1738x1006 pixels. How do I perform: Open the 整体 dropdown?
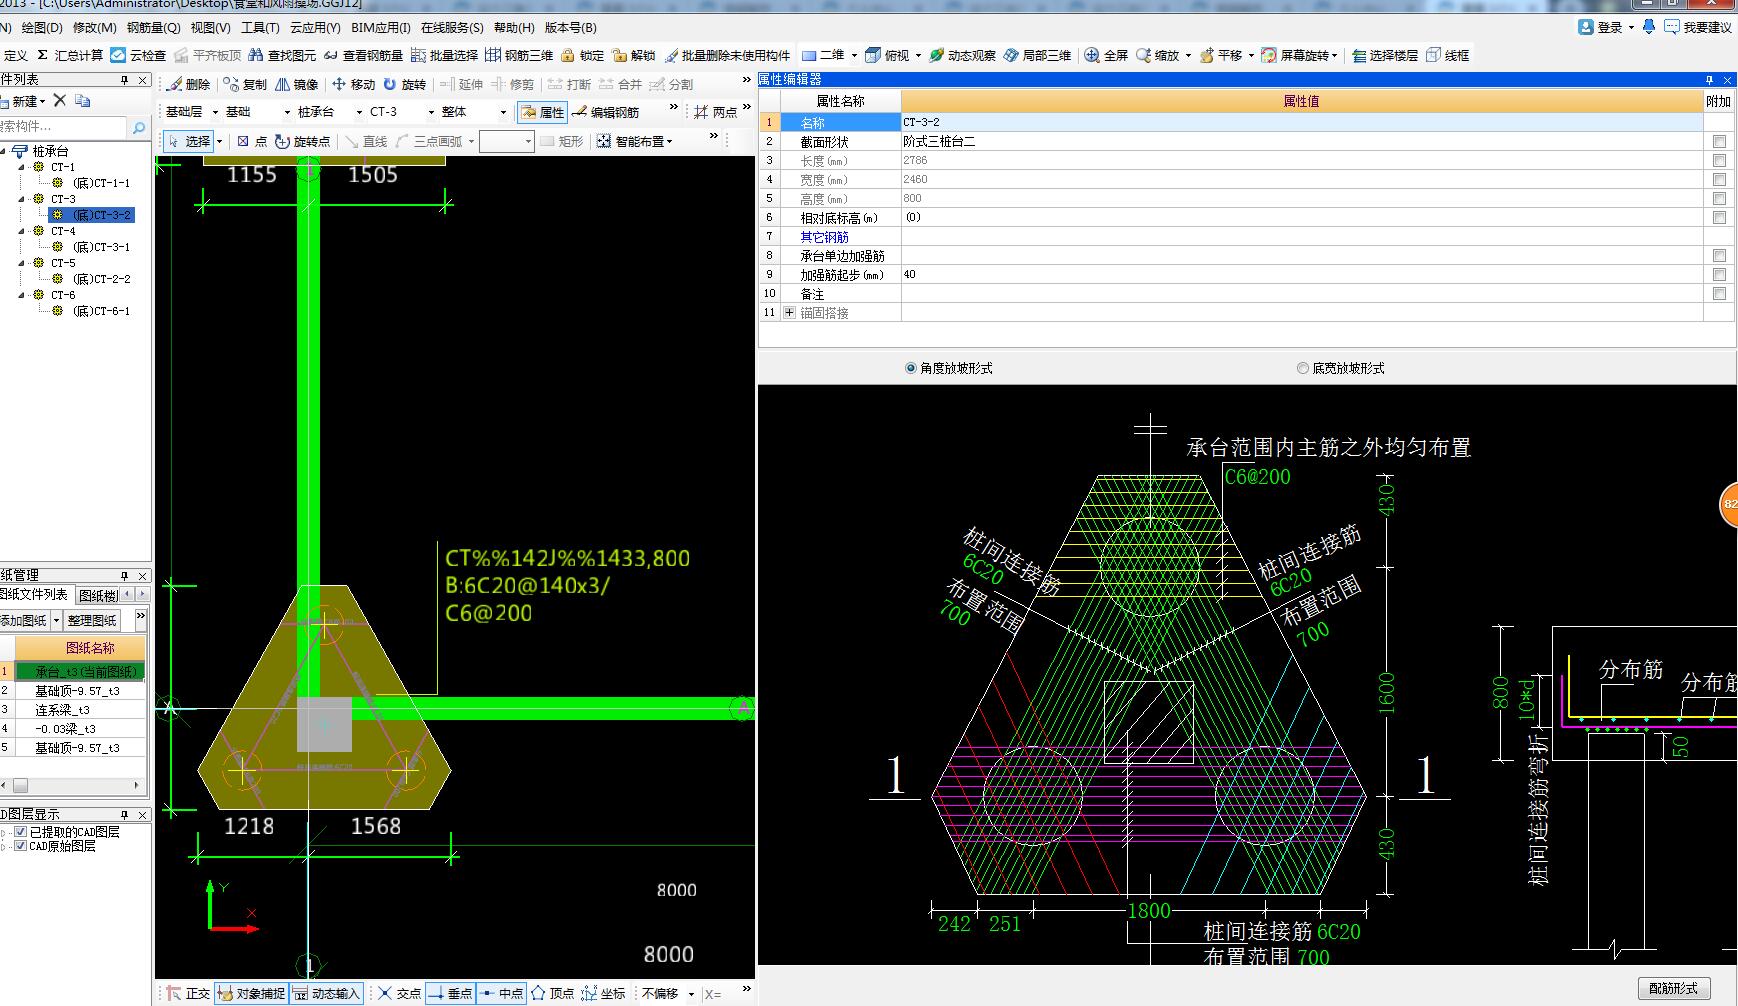pyautogui.click(x=503, y=112)
